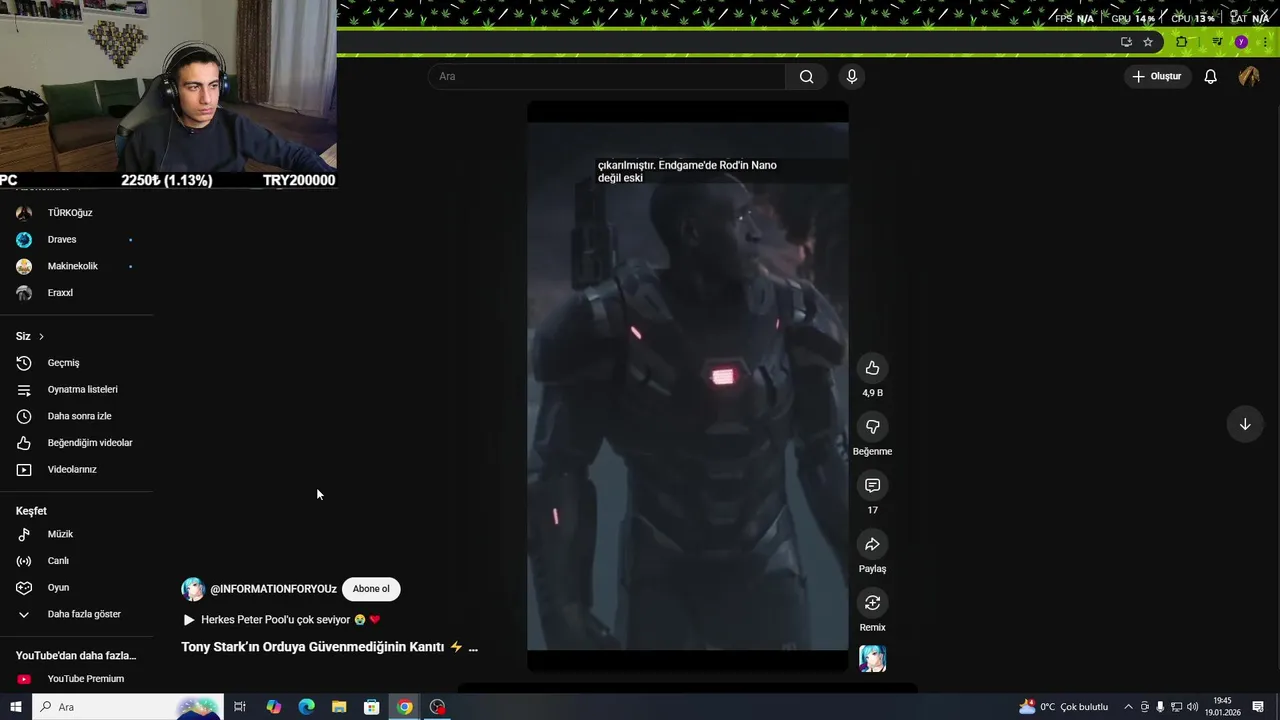Open the sound thumbnail below Remix

[872, 658]
